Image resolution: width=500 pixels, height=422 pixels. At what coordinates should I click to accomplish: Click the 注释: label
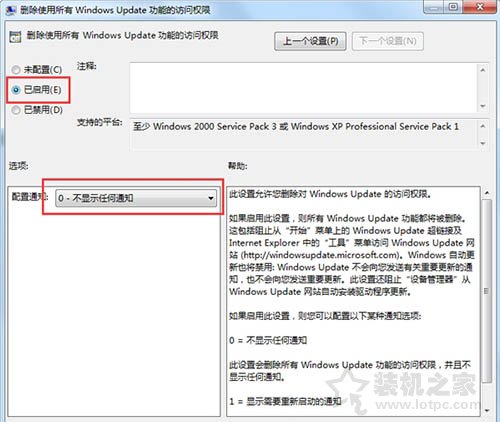(87, 66)
